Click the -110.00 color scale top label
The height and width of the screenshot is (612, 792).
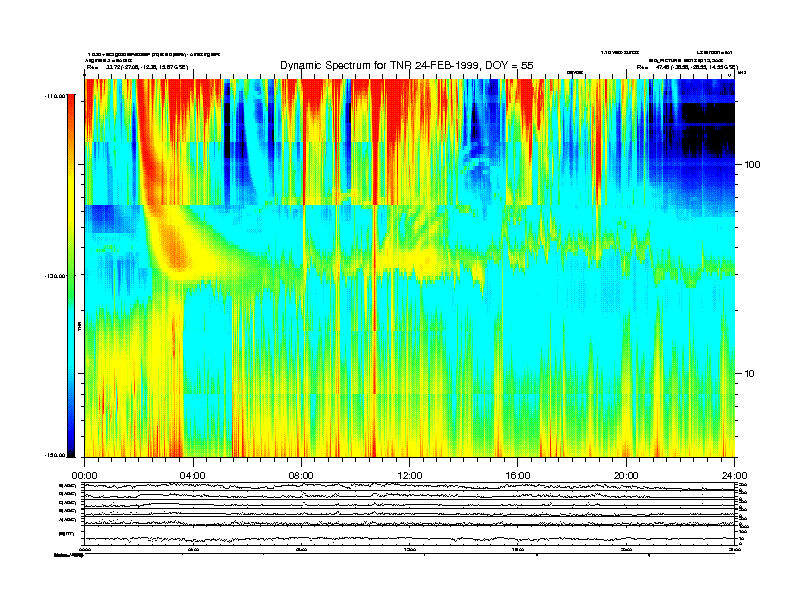pos(55,96)
